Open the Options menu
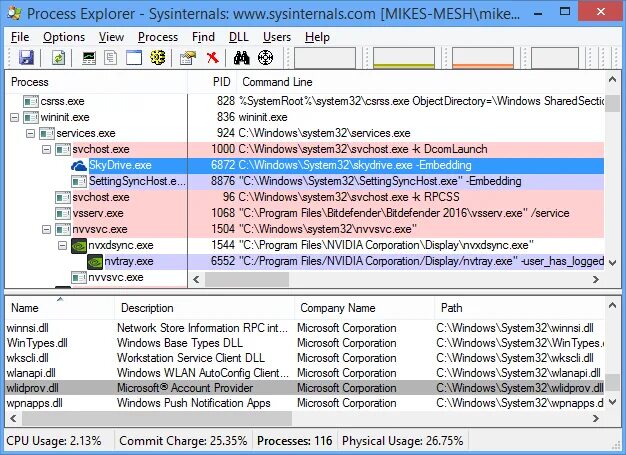The height and width of the screenshot is (455, 626). click(64, 37)
